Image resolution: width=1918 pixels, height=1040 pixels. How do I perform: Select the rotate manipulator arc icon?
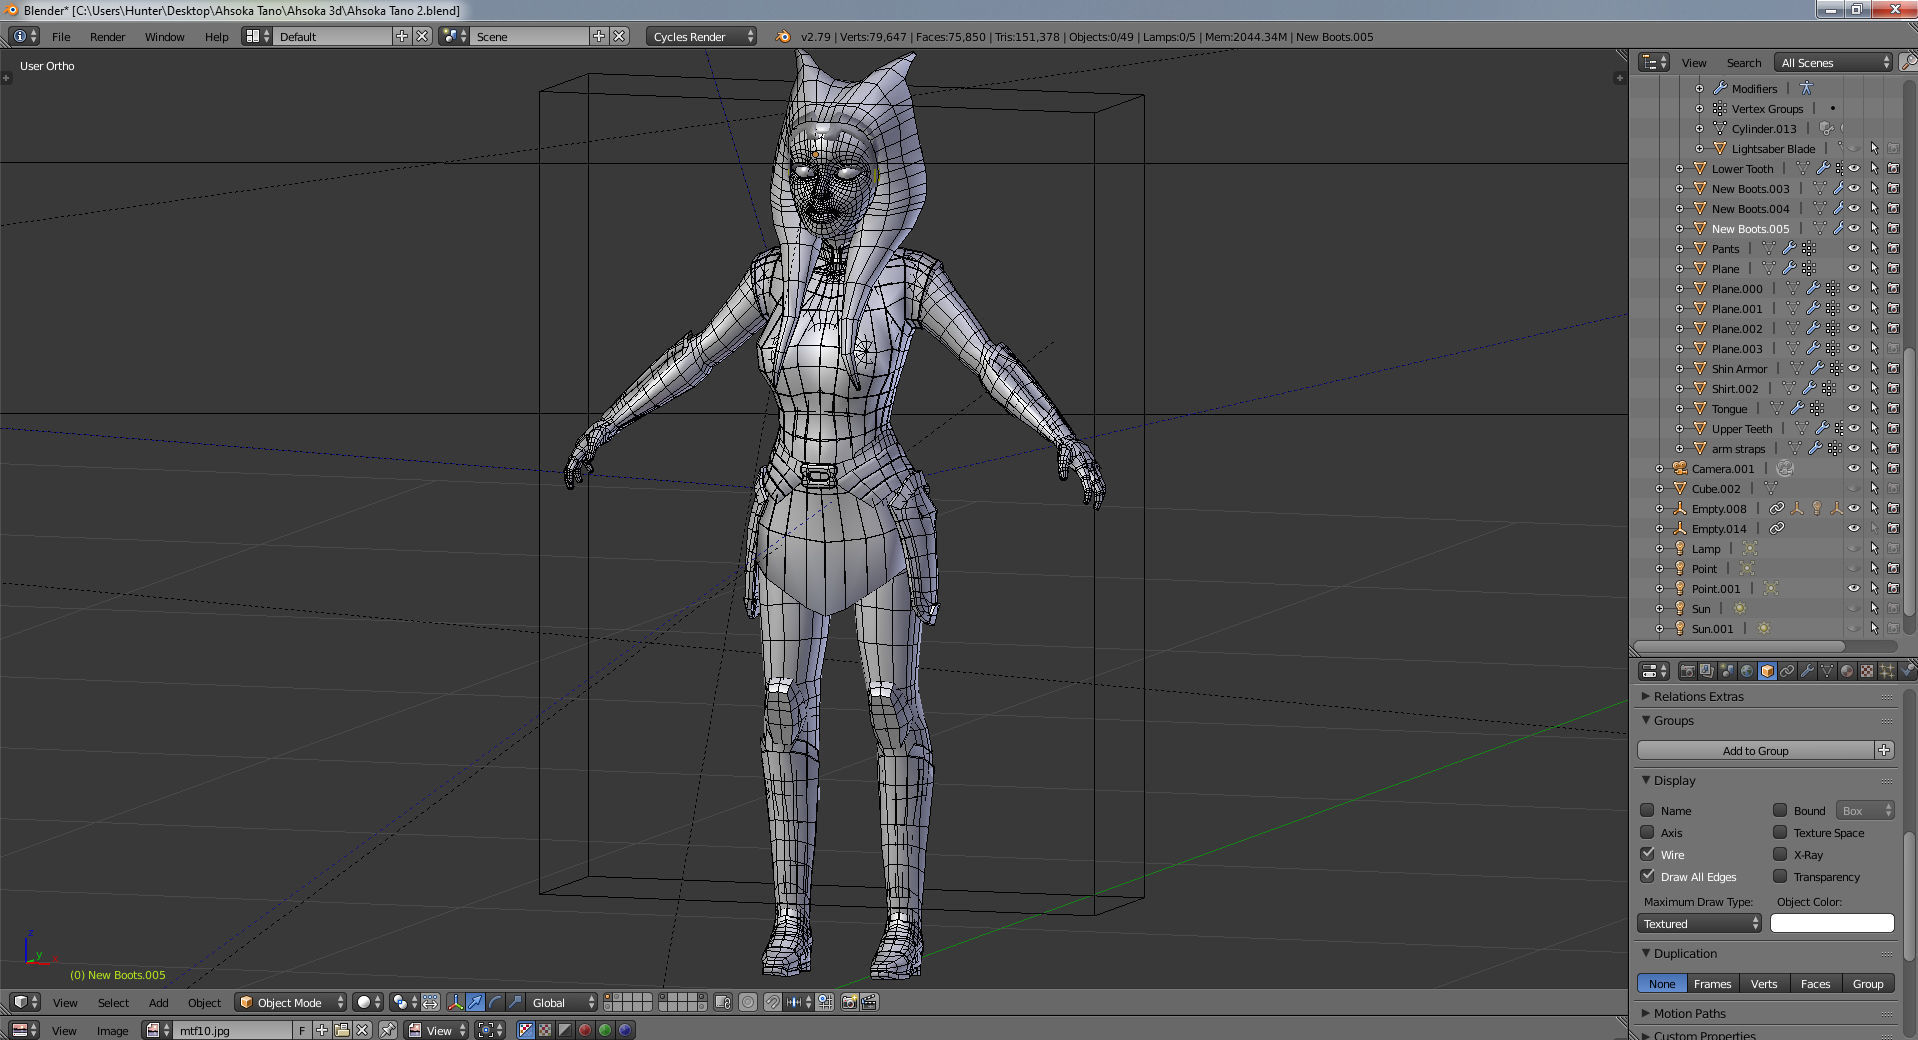point(495,1002)
